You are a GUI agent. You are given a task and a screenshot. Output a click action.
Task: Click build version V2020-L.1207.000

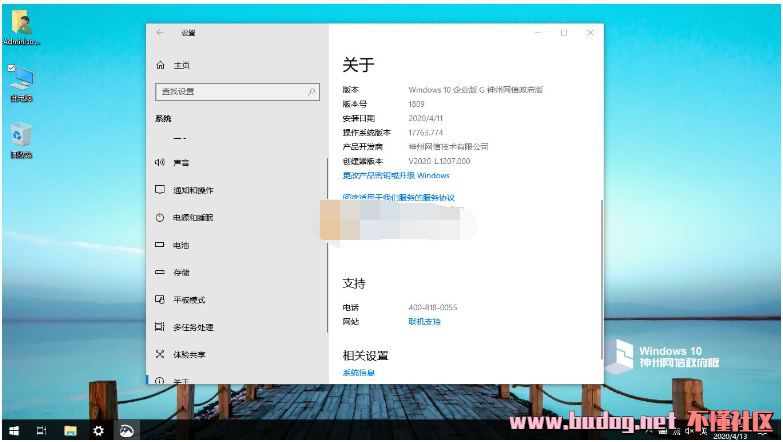pyautogui.click(x=439, y=161)
